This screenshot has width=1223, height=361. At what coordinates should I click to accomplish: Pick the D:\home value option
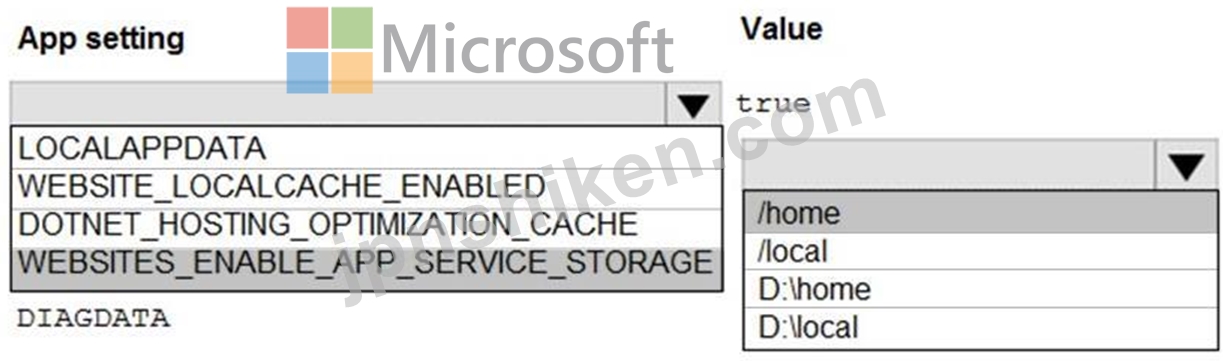[979, 288]
